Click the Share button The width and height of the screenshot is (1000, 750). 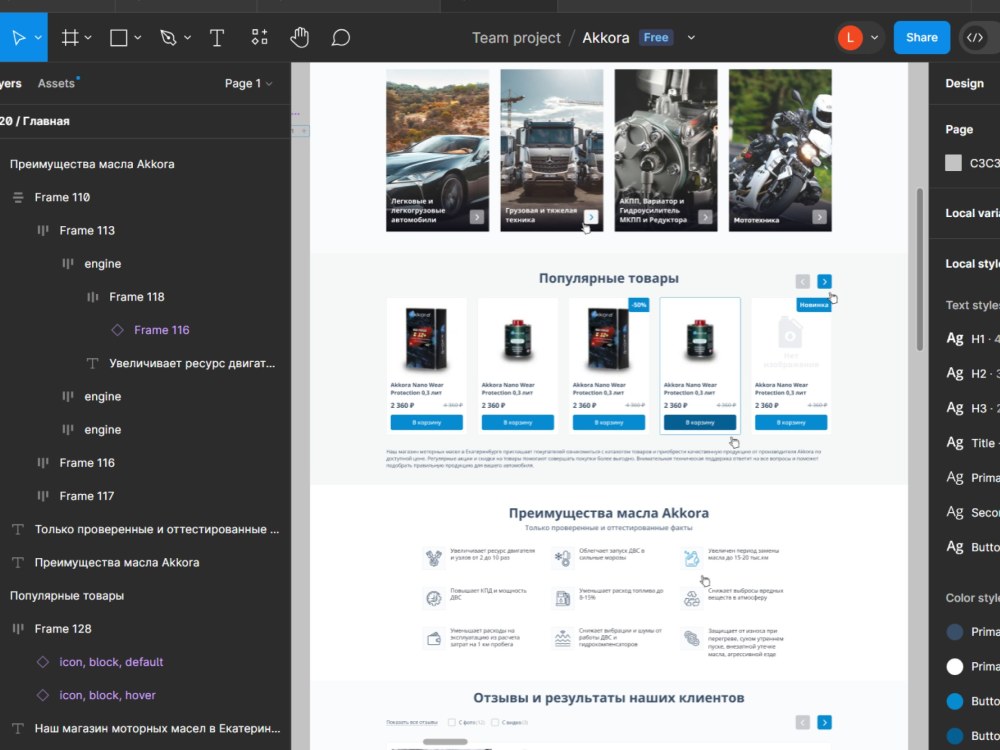922,38
